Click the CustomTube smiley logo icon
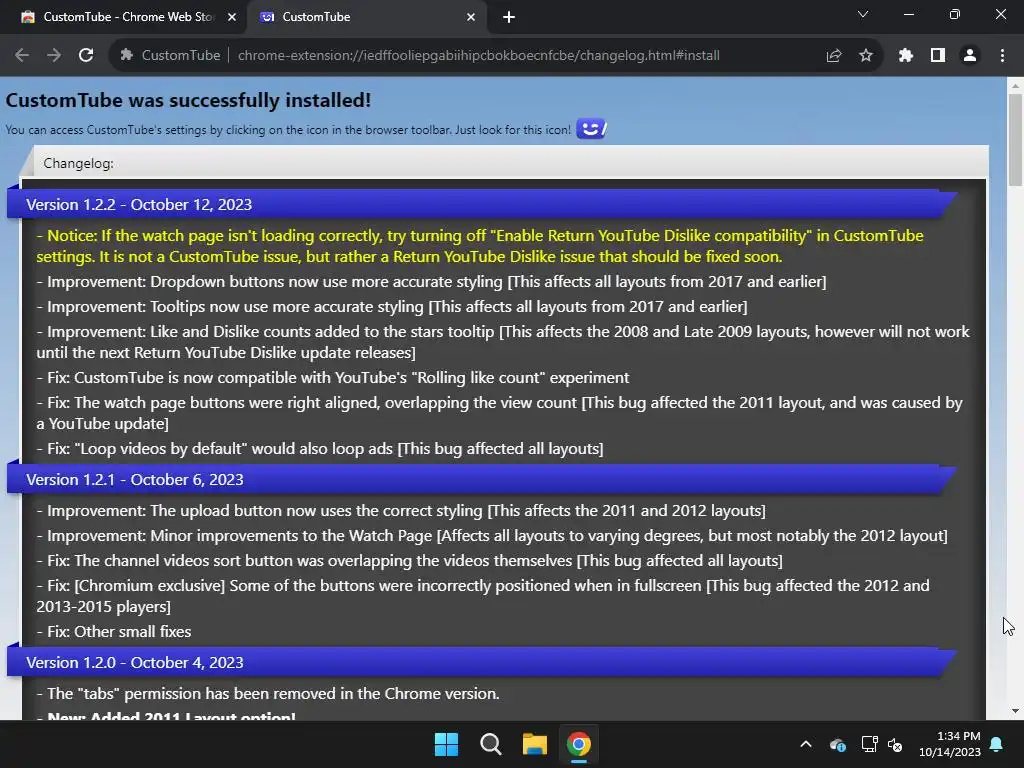The height and width of the screenshot is (768, 1024). pyautogui.click(x=592, y=129)
